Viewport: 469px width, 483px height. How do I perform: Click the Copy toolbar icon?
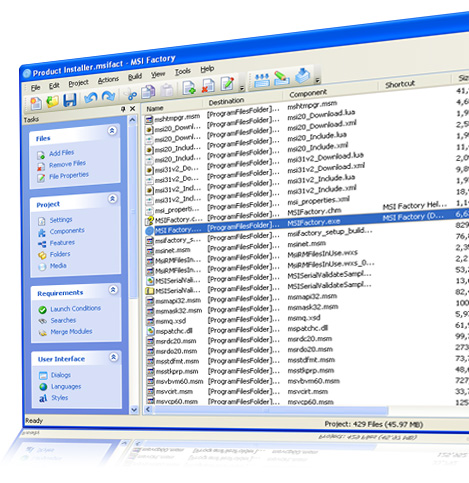coord(148,92)
